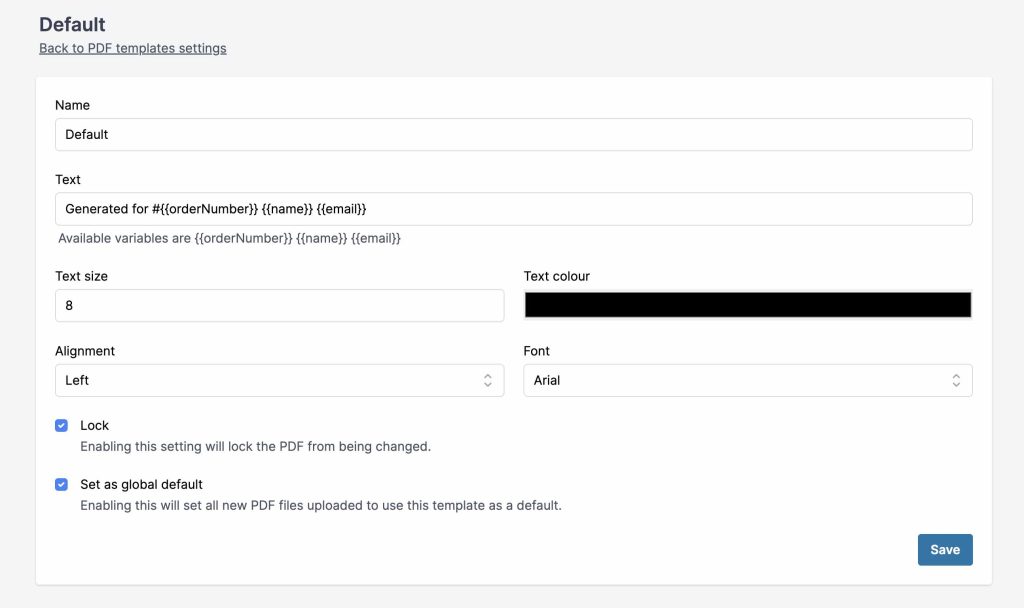Click the Alignment dropdown chevron arrows

(x=487, y=380)
